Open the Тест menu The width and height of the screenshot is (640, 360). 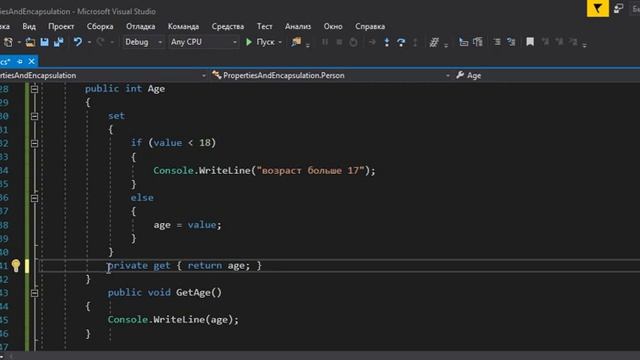264,27
